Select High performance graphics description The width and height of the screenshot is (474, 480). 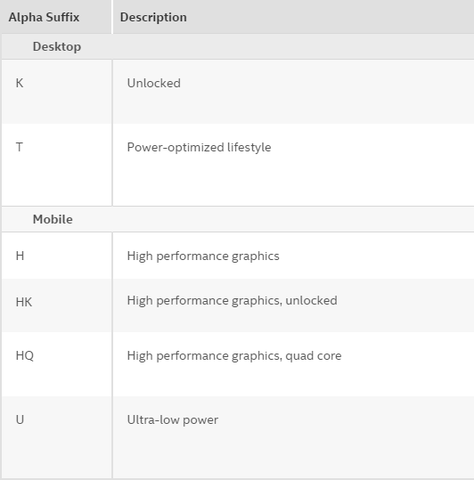point(203,256)
